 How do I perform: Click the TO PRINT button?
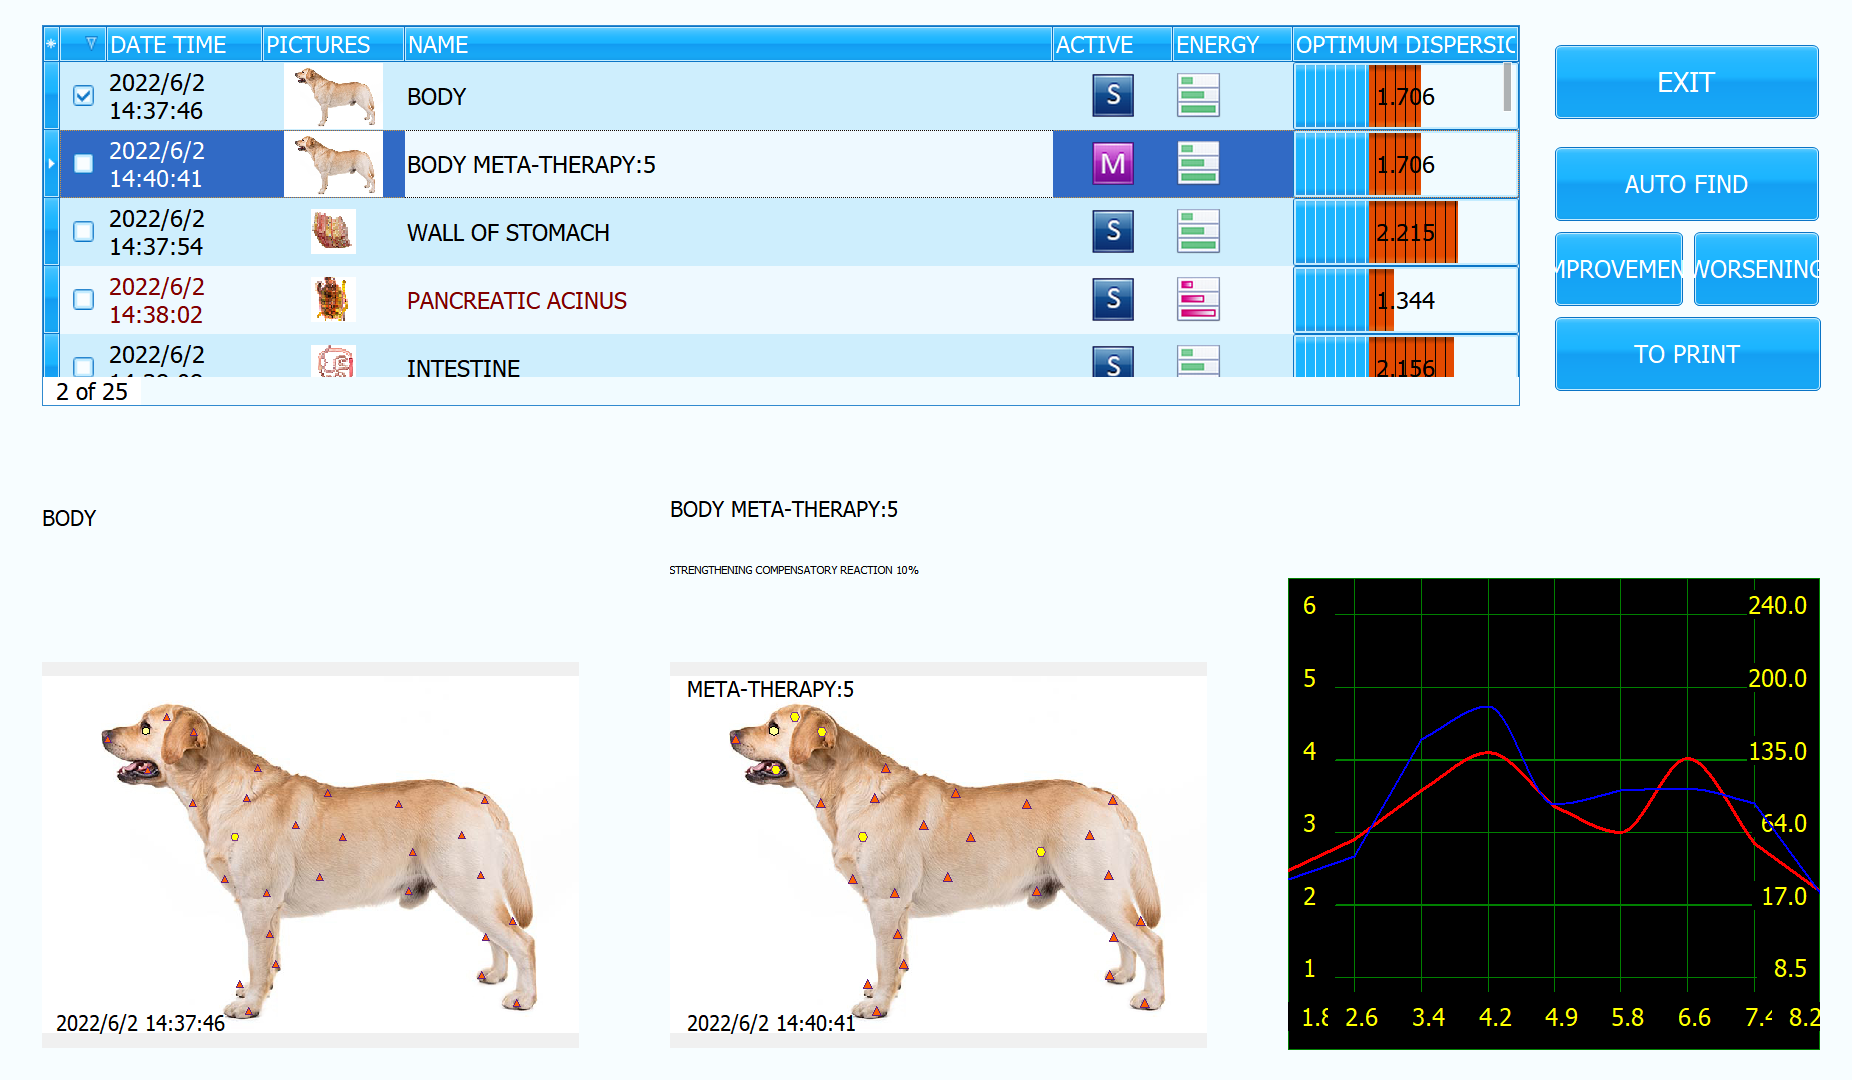click(1686, 354)
